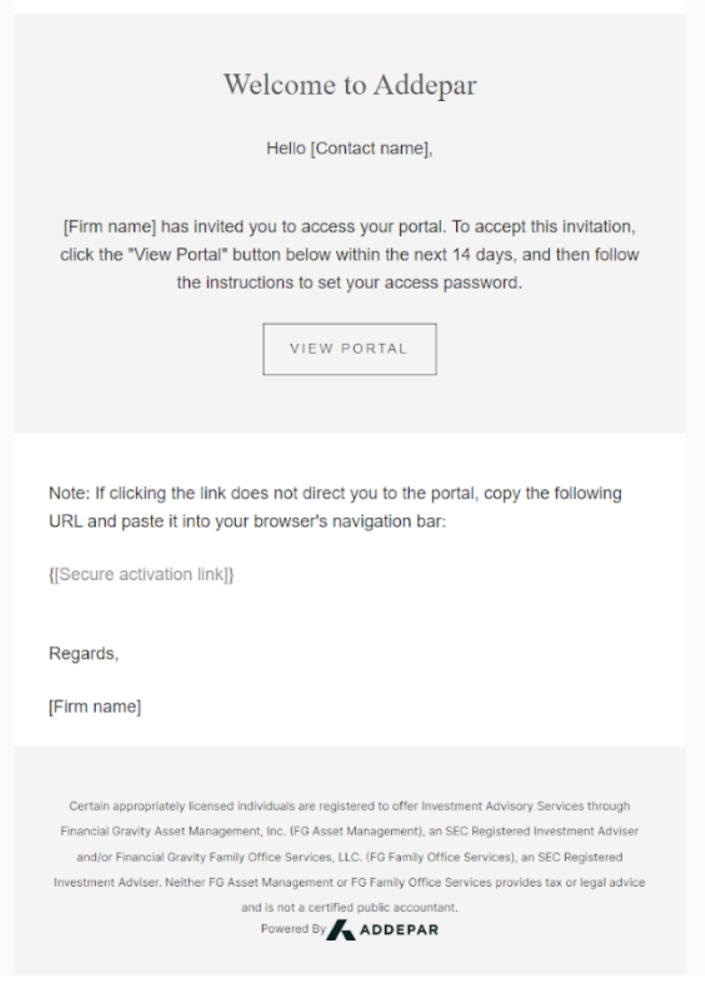Click the Addepar logo mark icon
This screenshot has height=981, width=705.
click(341, 930)
